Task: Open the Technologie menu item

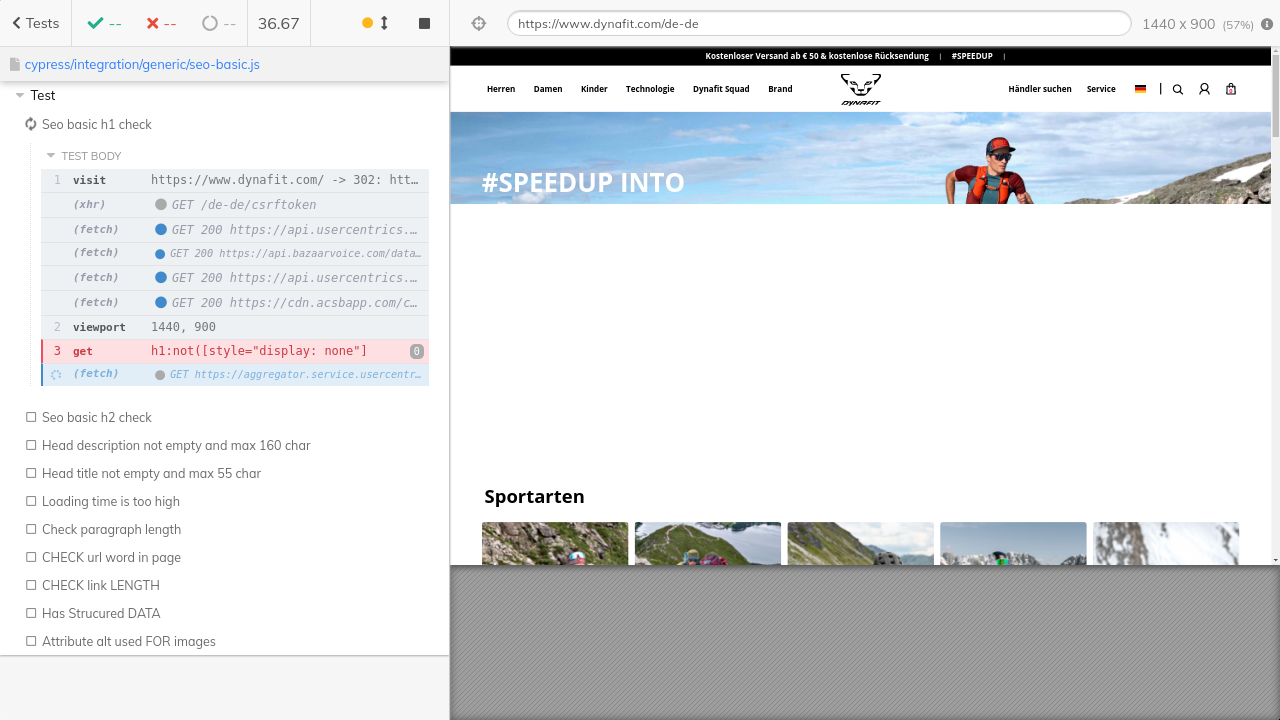Action: 650,89
